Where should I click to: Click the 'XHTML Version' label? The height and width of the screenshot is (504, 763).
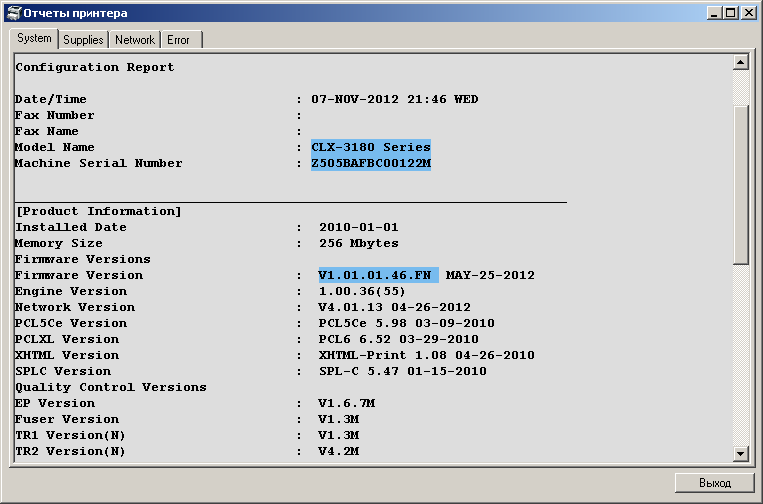pyautogui.click(x=67, y=356)
